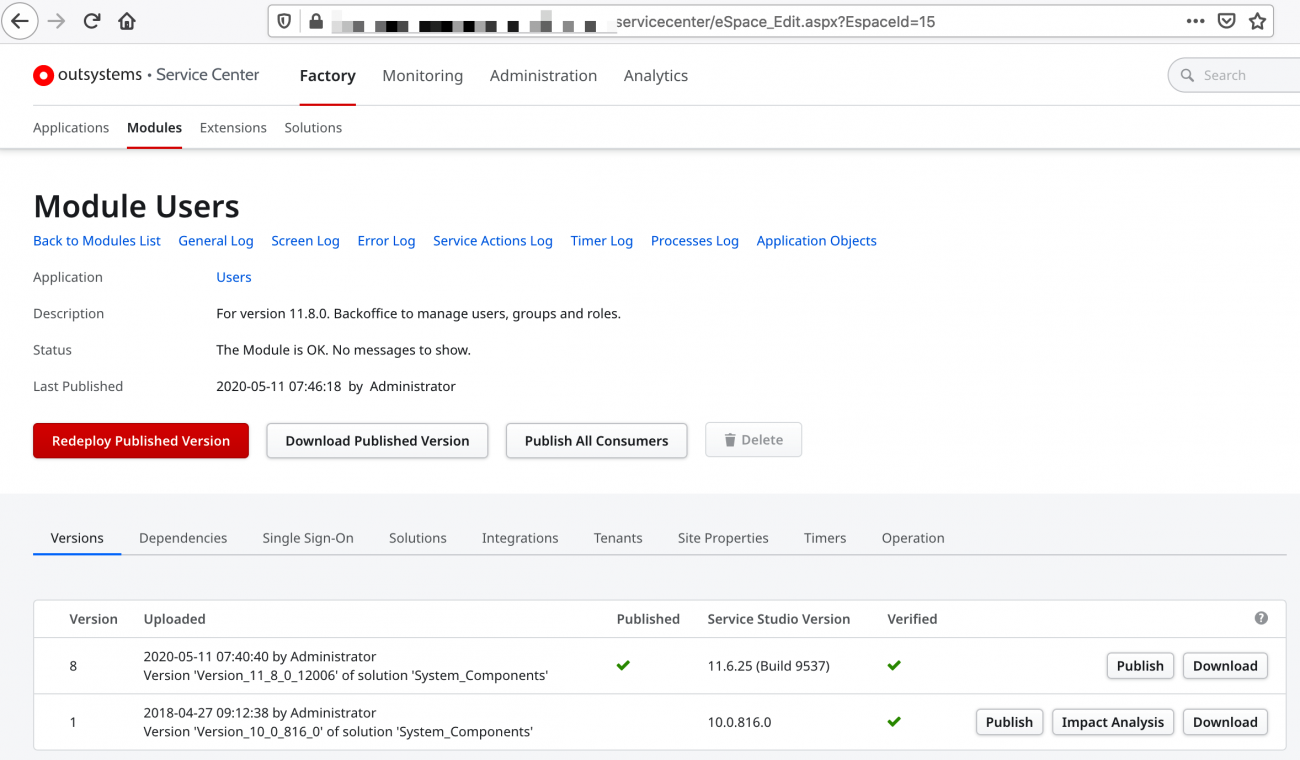1300x760 pixels.
Task: Follow the Back to Modules List link
Action: point(97,241)
